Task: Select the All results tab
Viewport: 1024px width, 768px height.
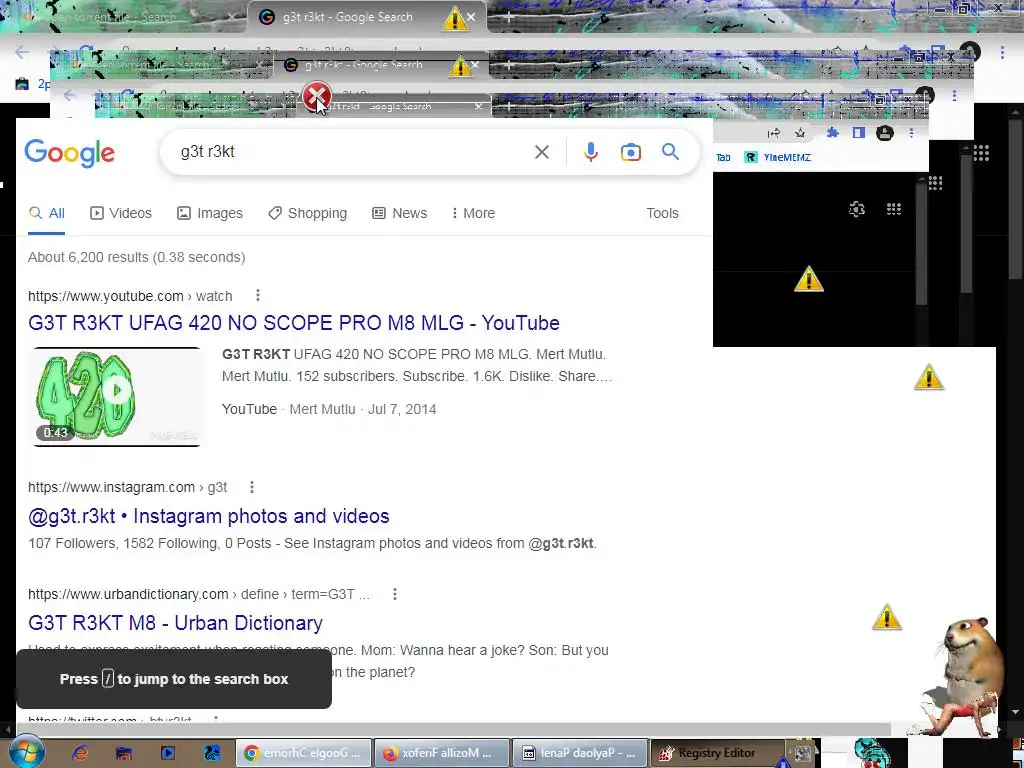Action: tap(47, 213)
